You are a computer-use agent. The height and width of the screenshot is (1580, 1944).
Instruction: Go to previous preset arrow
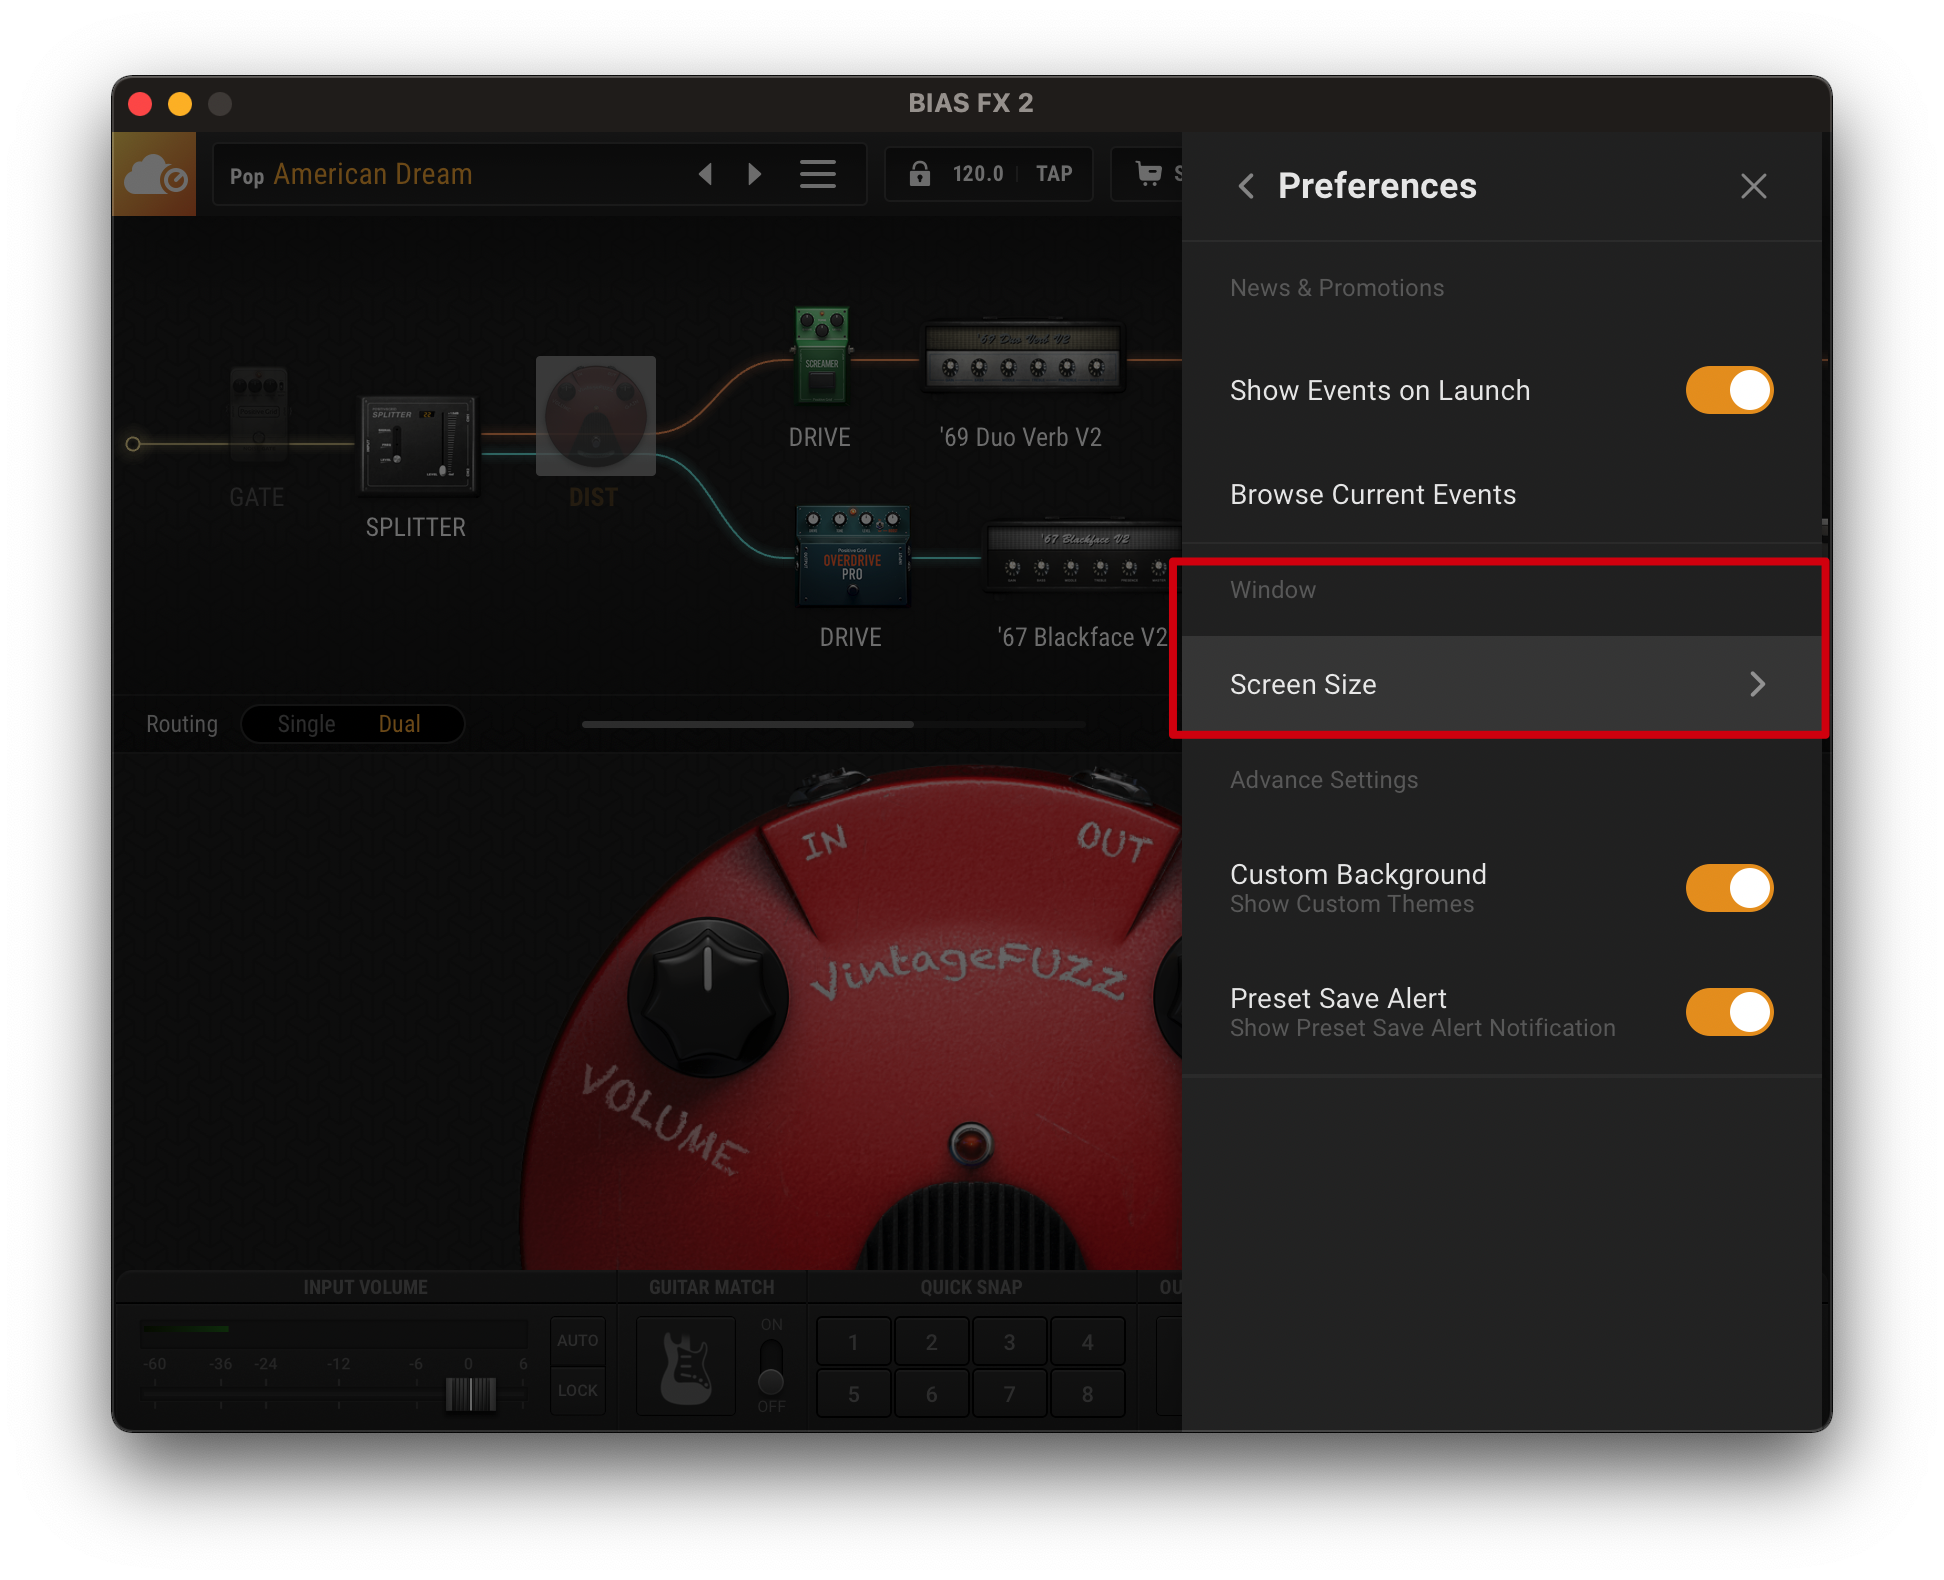click(705, 175)
